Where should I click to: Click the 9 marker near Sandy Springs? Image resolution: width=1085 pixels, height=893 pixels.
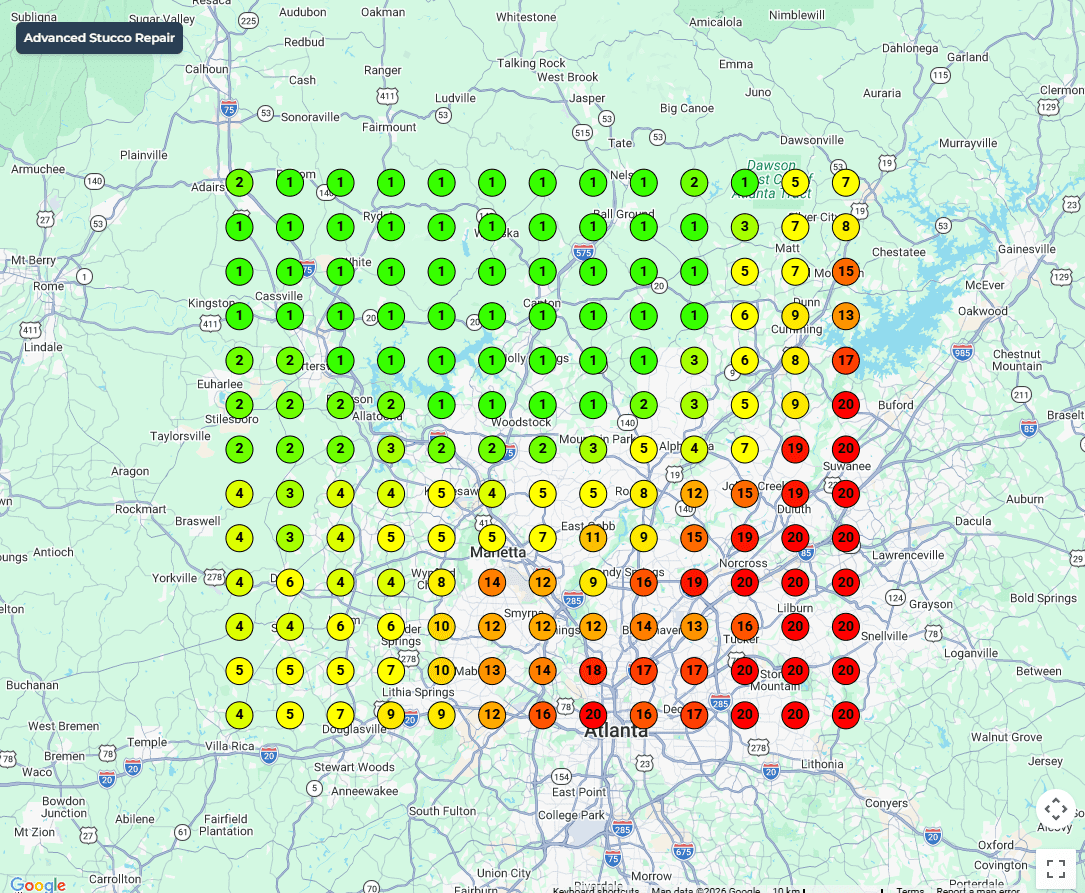[x=593, y=582]
